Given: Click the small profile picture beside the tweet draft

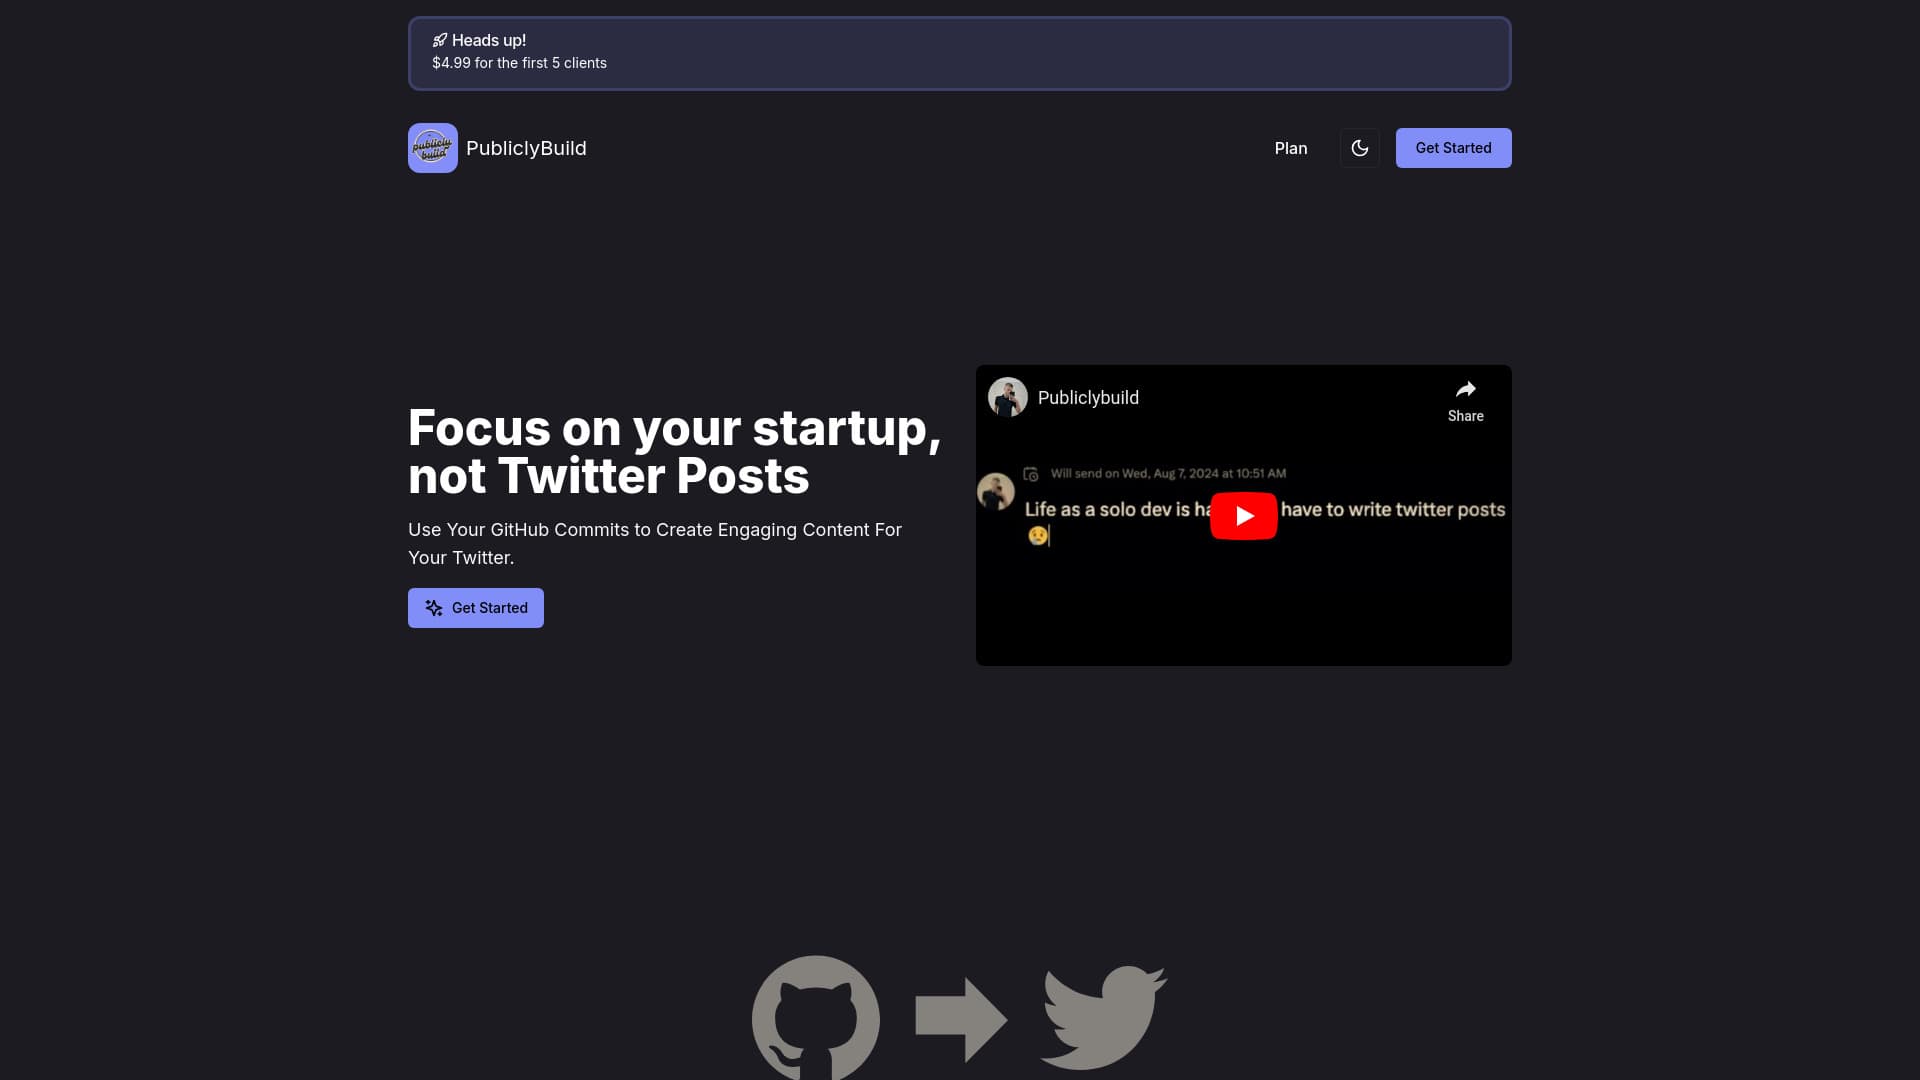Looking at the screenshot, I should click(x=996, y=491).
